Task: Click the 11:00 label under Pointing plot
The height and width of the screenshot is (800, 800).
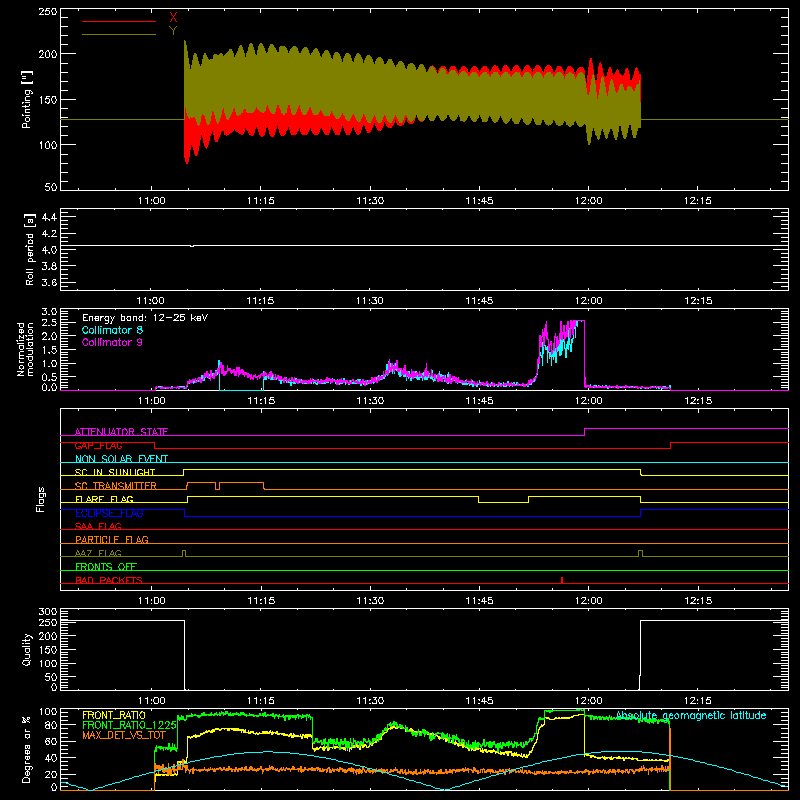Action: click(152, 201)
